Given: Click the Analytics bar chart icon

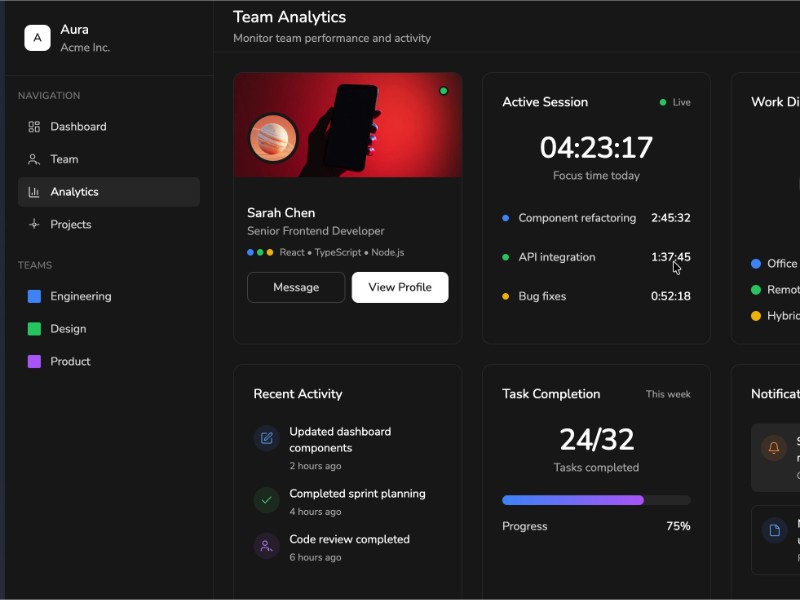Looking at the screenshot, I should [x=34, y=192].
